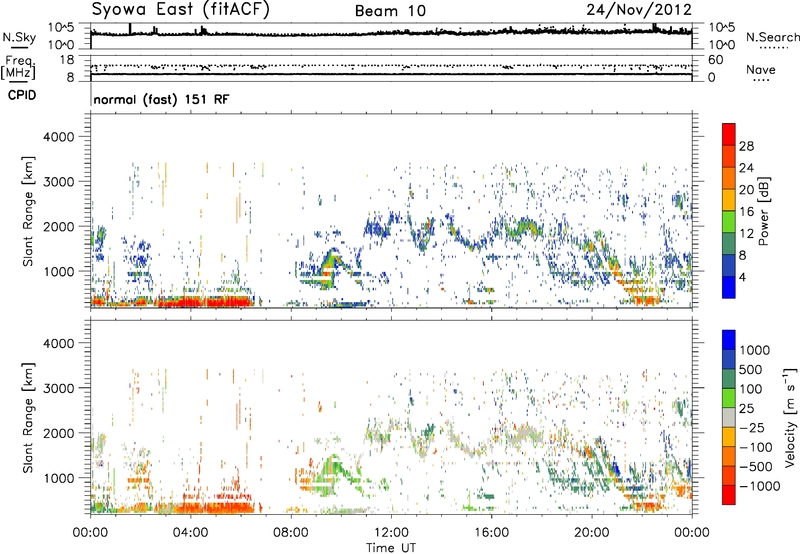Click the '500' label on Velocity colorbar
The width and height of the screenshot is (800, 554).
coord(751,369)
